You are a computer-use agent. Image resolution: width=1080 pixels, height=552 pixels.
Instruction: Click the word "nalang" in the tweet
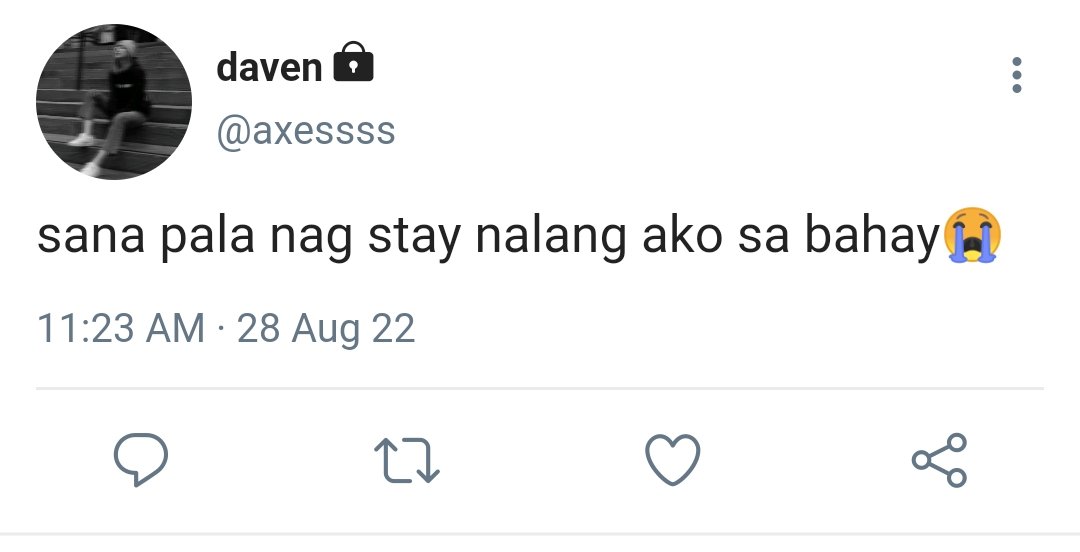(551, 237)
